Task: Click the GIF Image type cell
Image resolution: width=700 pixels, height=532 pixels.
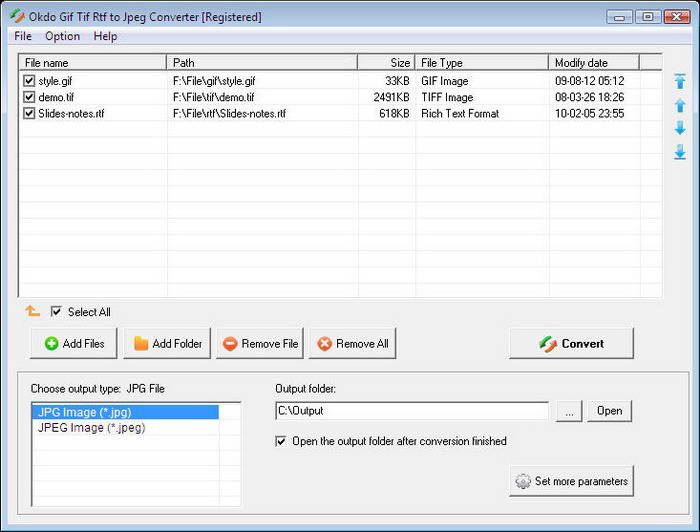Action: point(445,81)
